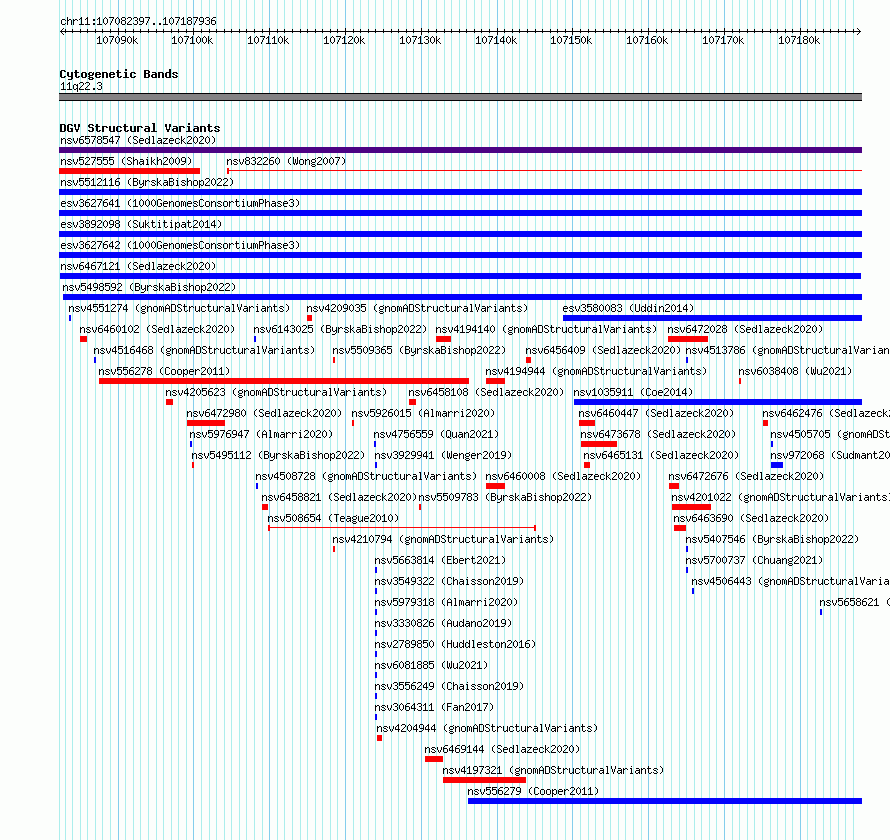Click esv3580083 (Uddin2014) label
The height and width of the screenshot is (840, 890).
pyautogui.click(x=628, y=308)
